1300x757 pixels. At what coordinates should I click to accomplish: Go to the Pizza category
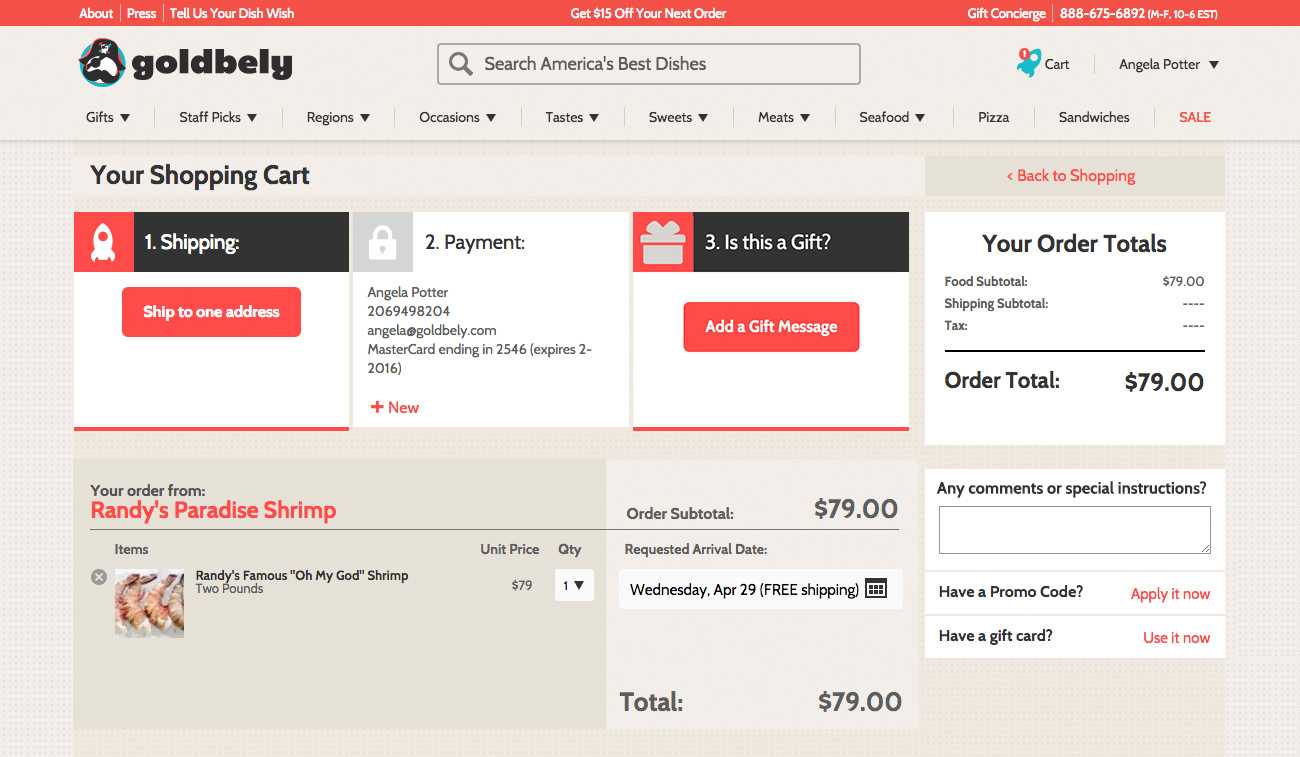click(x=993, y=117)
